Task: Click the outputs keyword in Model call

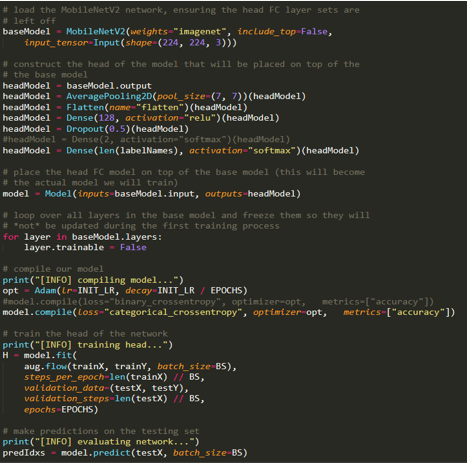Action: click(x=224, y=194)
